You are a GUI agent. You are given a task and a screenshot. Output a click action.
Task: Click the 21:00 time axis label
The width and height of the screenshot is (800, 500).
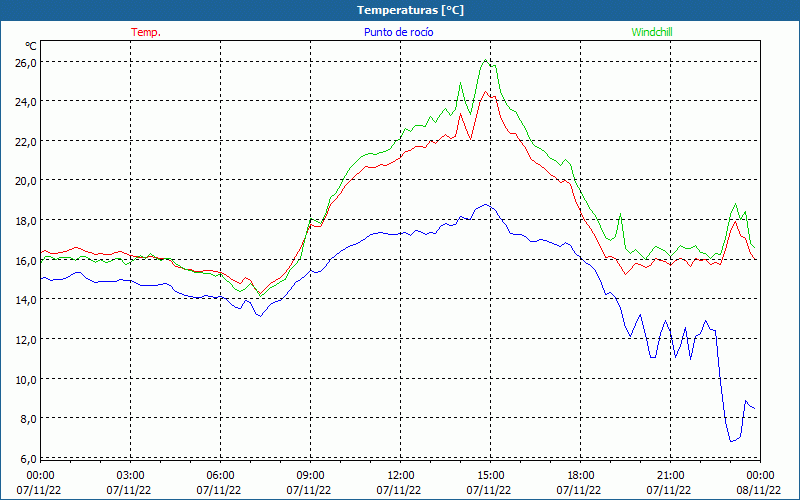point(670,476)
